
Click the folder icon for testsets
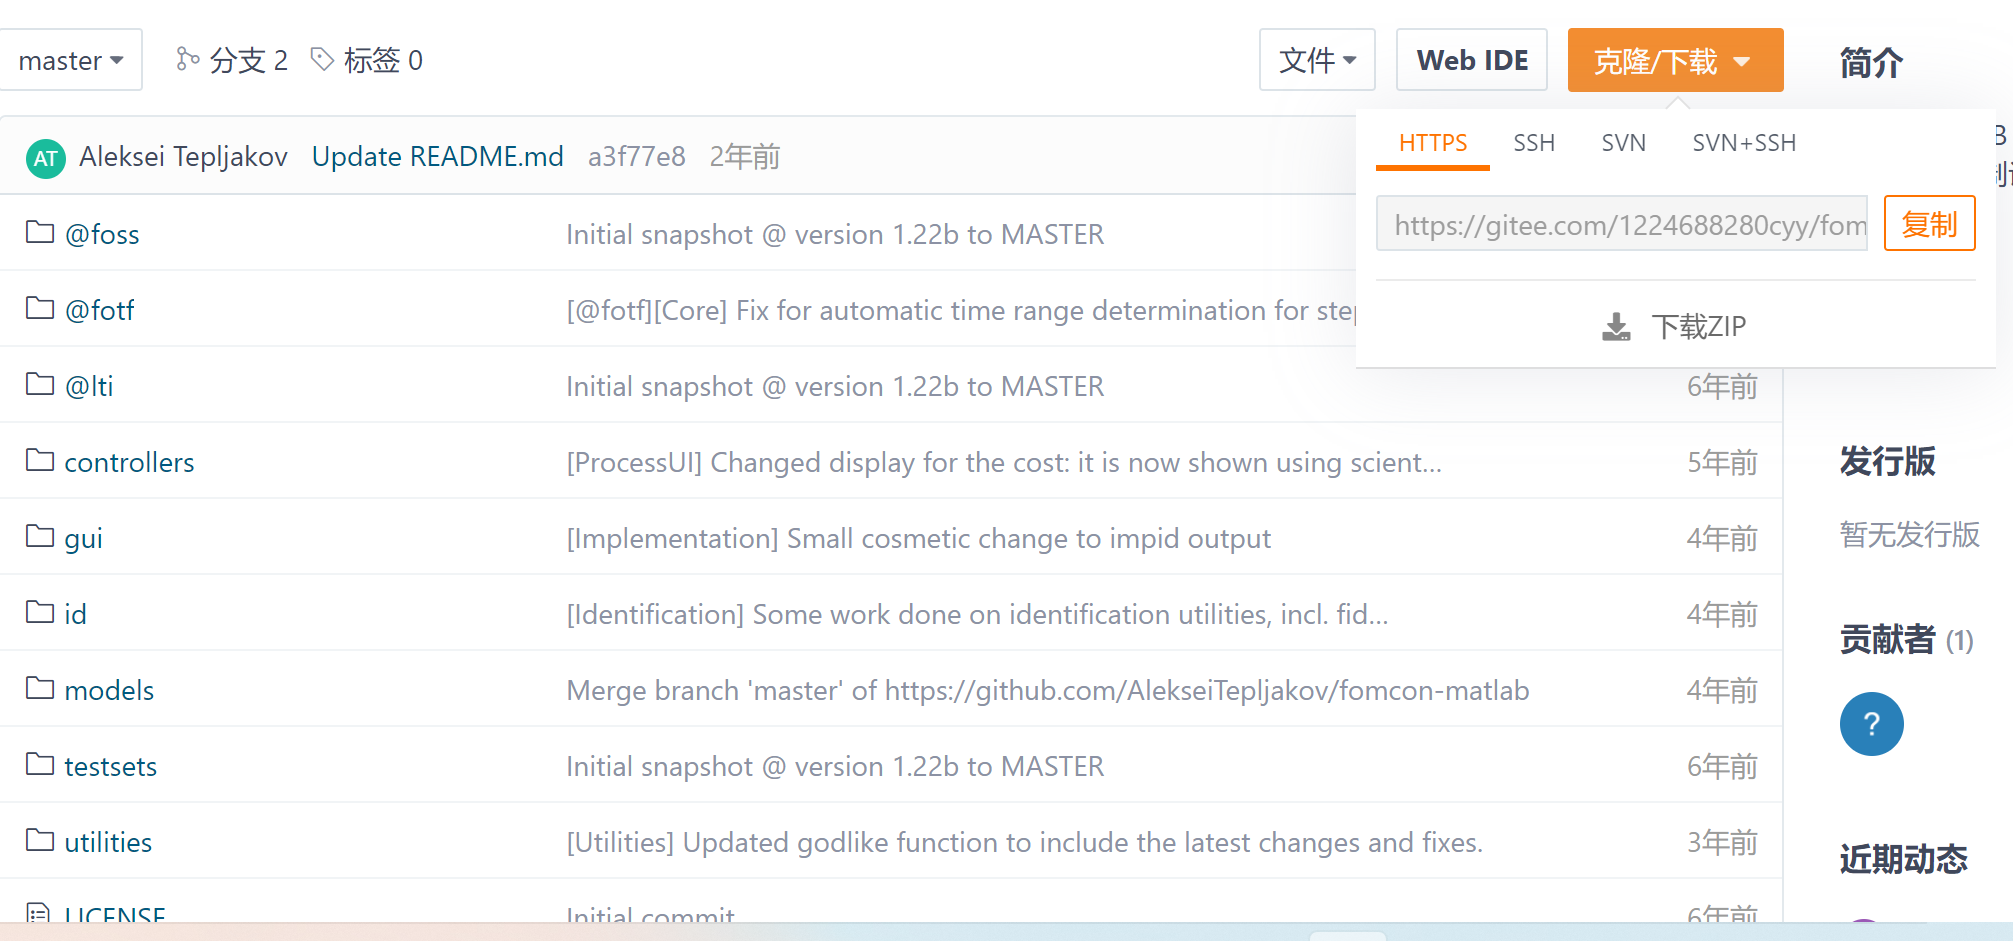(40, 764)
